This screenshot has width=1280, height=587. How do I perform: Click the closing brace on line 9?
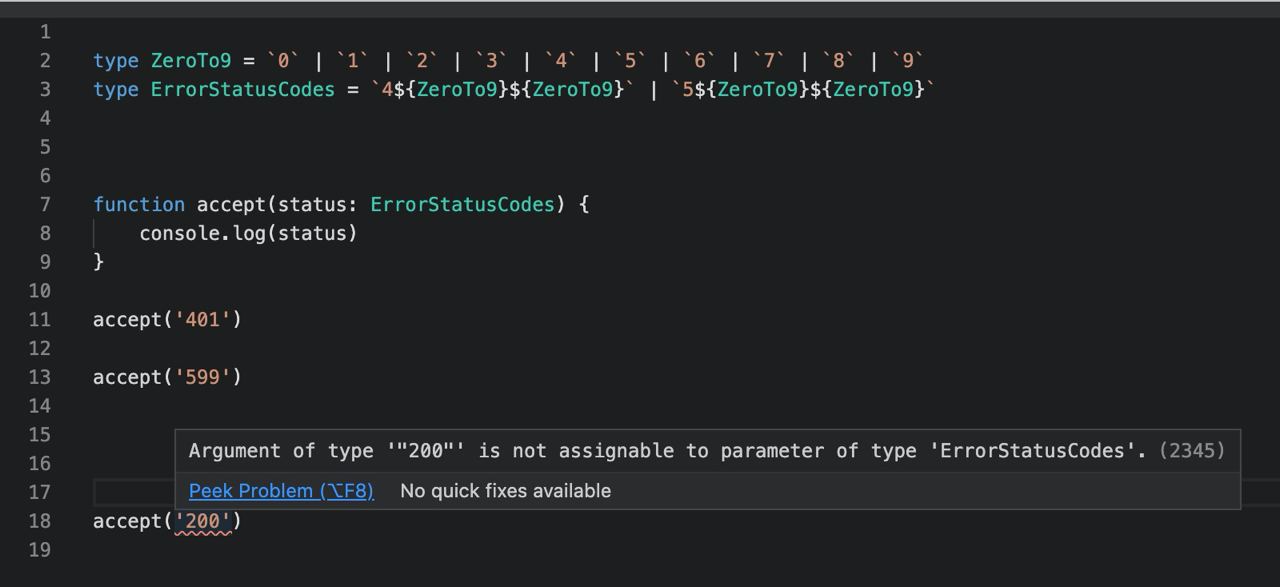coord(98,262)
